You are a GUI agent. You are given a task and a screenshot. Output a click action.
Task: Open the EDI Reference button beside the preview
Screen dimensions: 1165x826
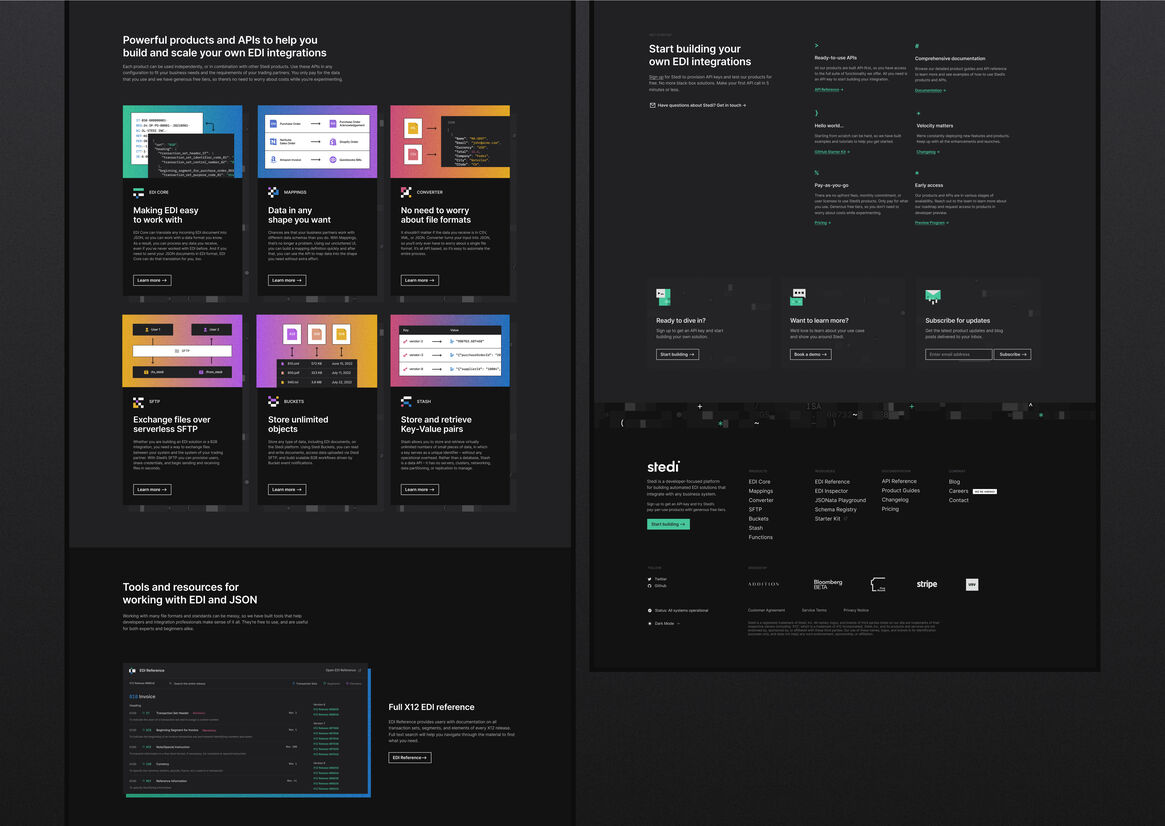pyautogui.click(x=409, y=758)
